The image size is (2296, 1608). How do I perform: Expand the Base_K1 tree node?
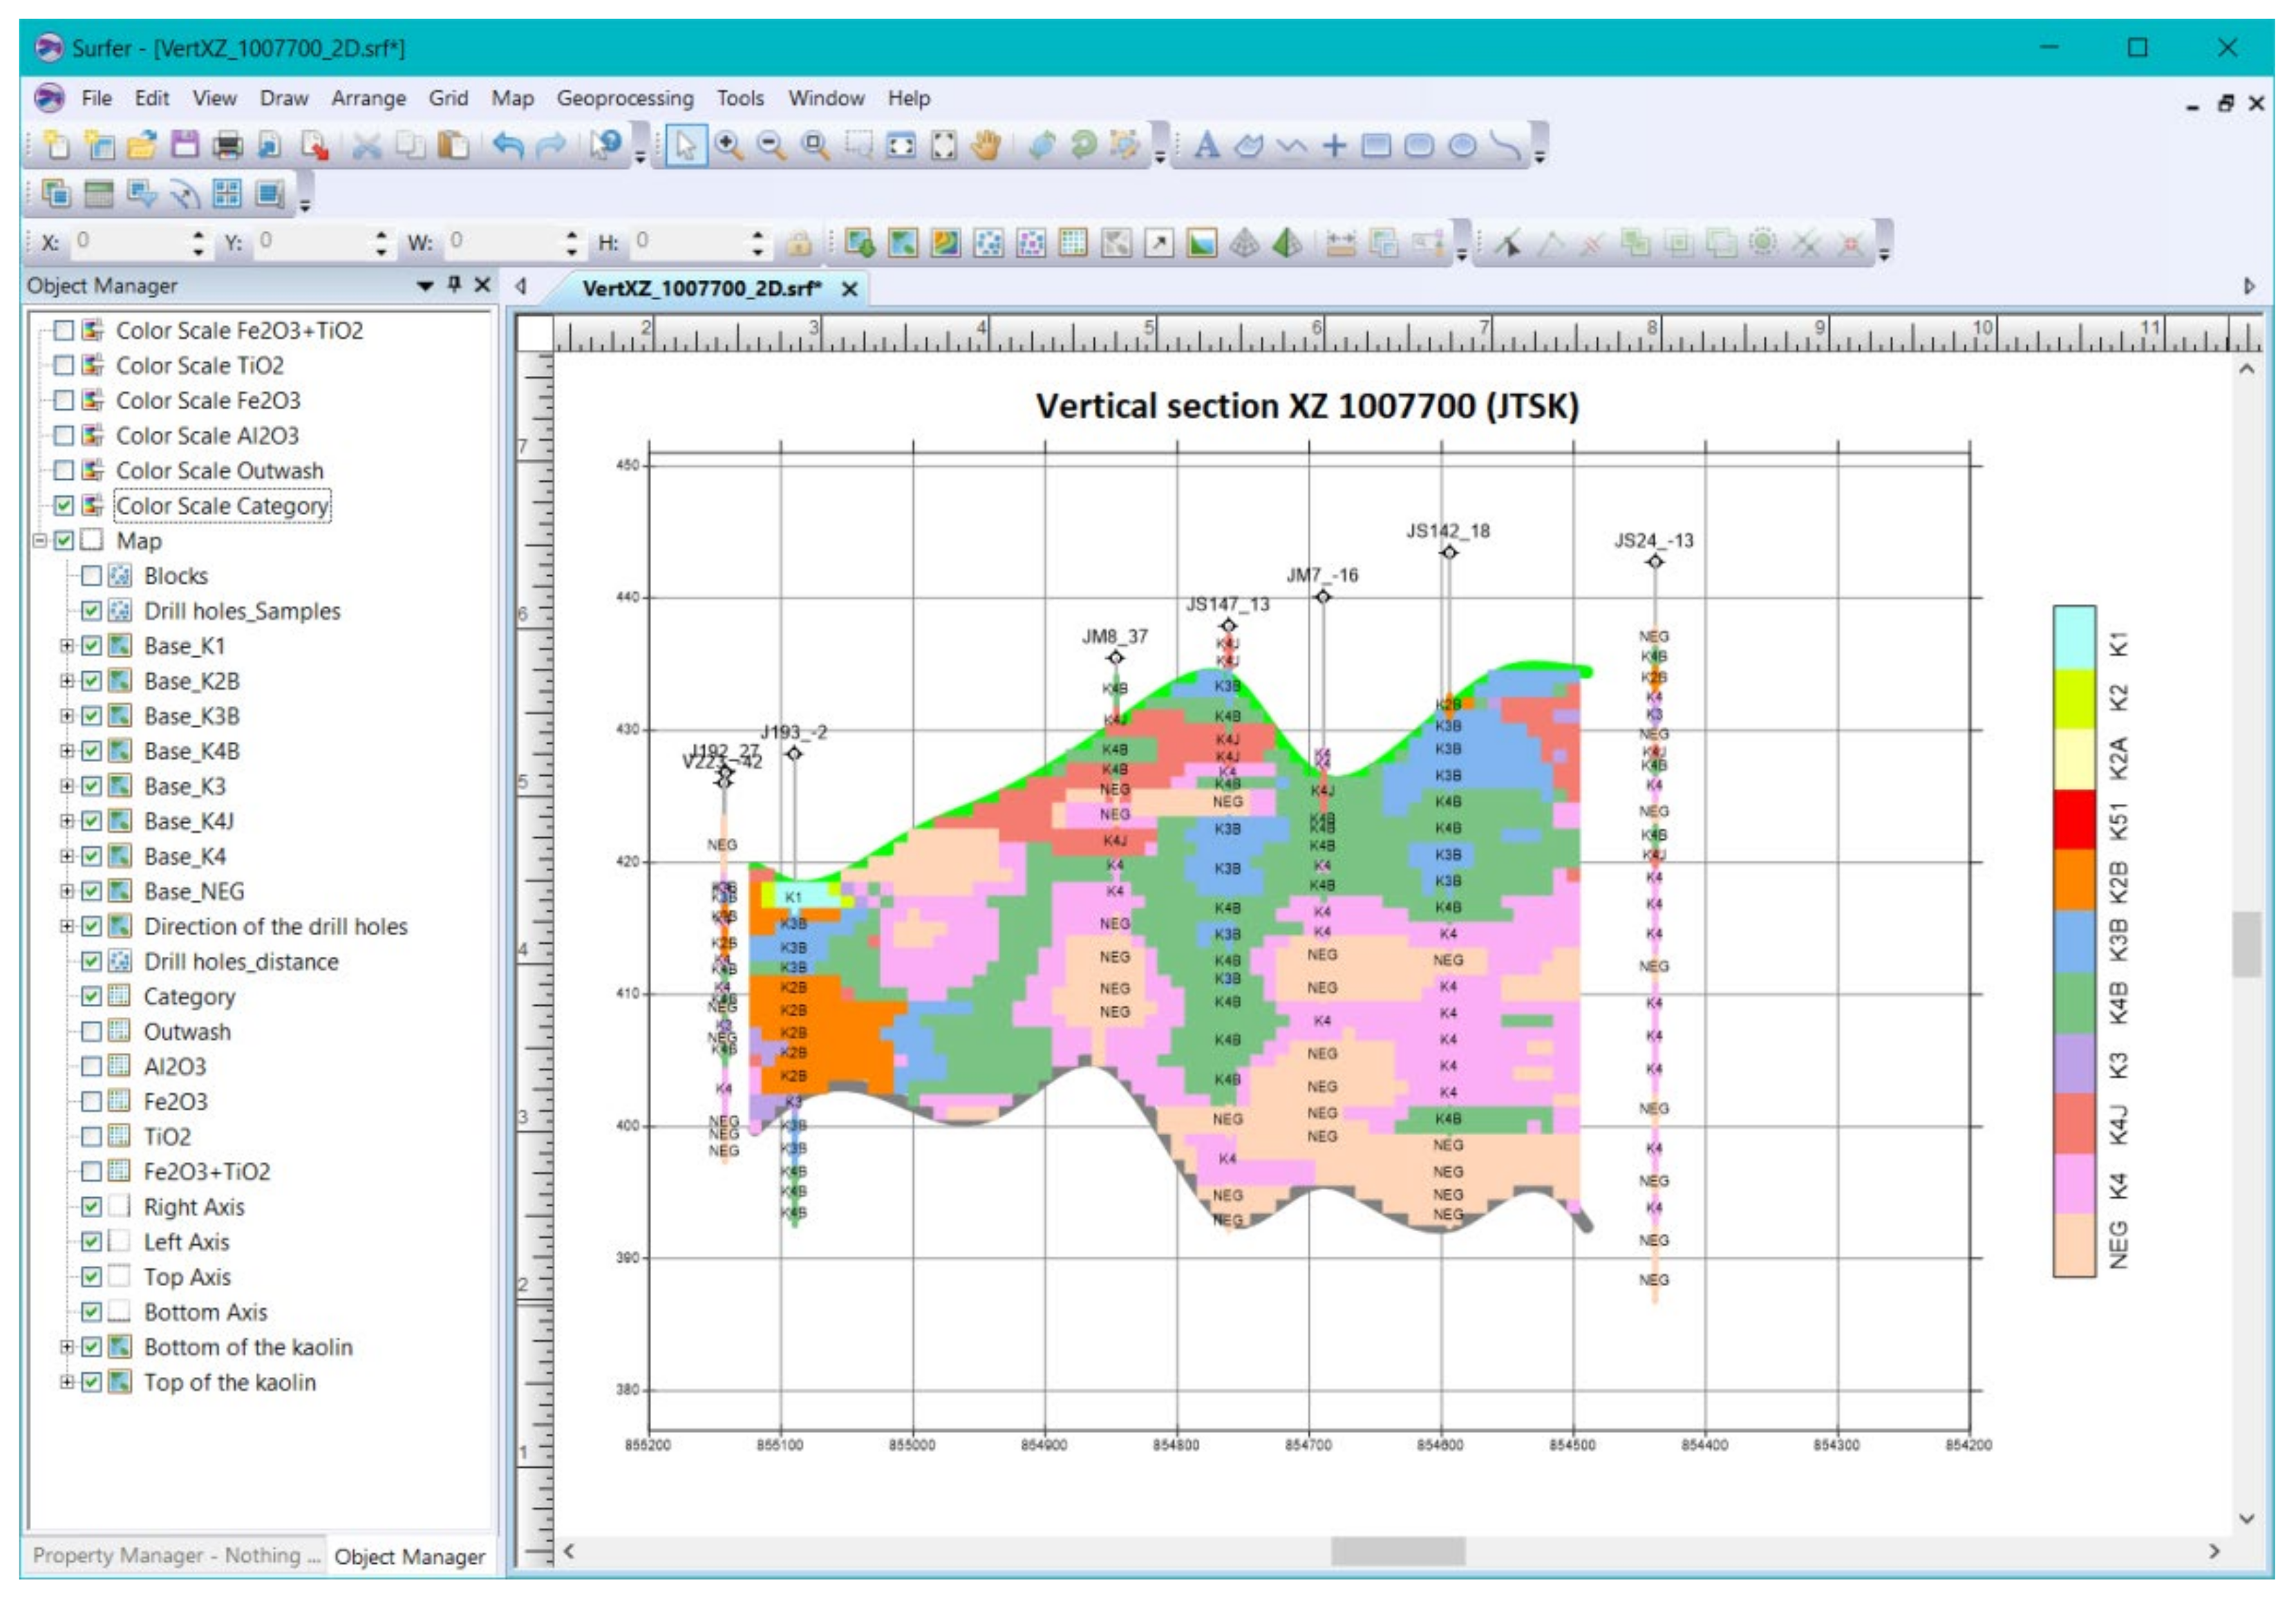pos(66,646)
